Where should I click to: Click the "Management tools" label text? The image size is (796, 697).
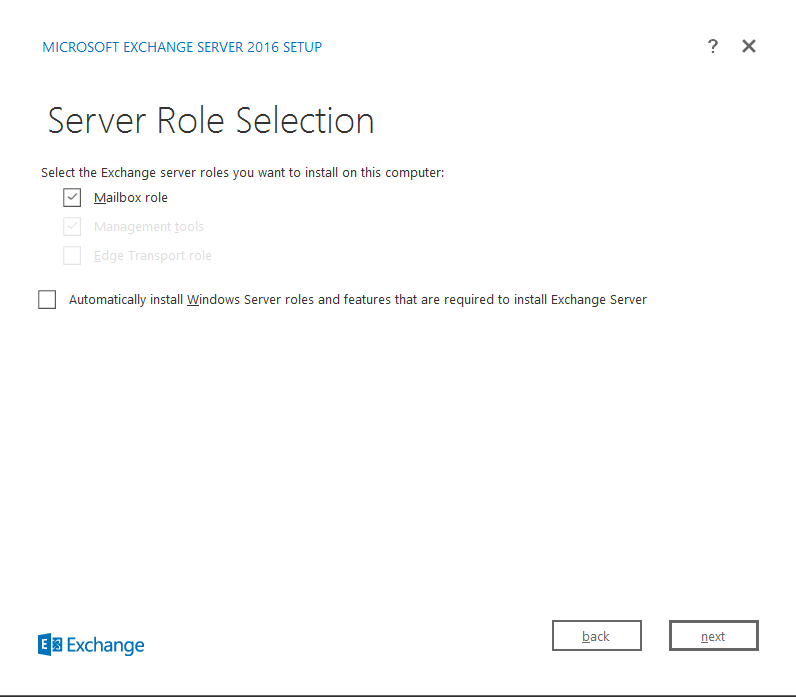[149, 227]
